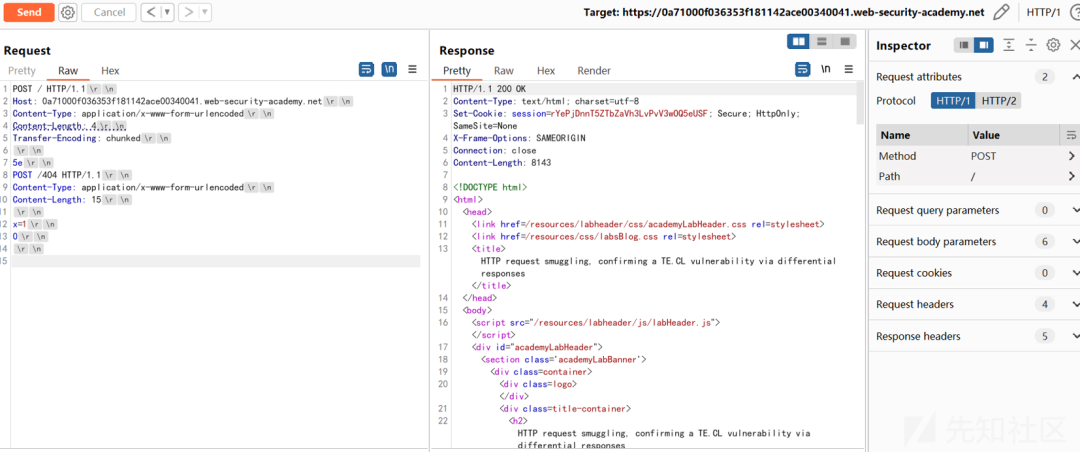Viewport: 1080px width, 452px height.
Task: Click the help question mark icon at top right
Action: (x=1074, y=12)
